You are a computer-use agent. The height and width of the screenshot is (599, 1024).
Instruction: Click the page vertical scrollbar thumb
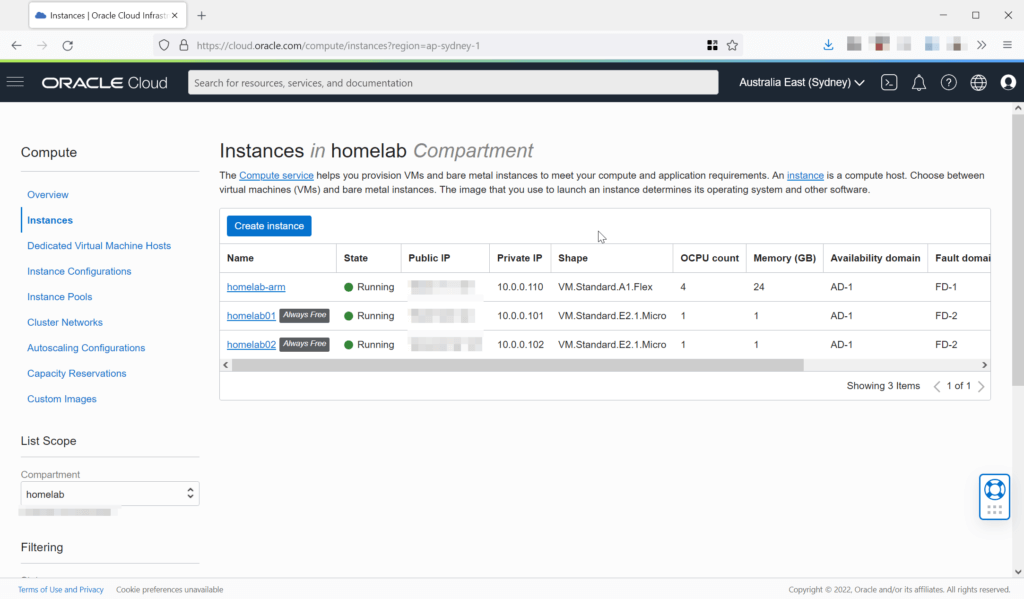pyautogui.click(x=1017, y=250)
